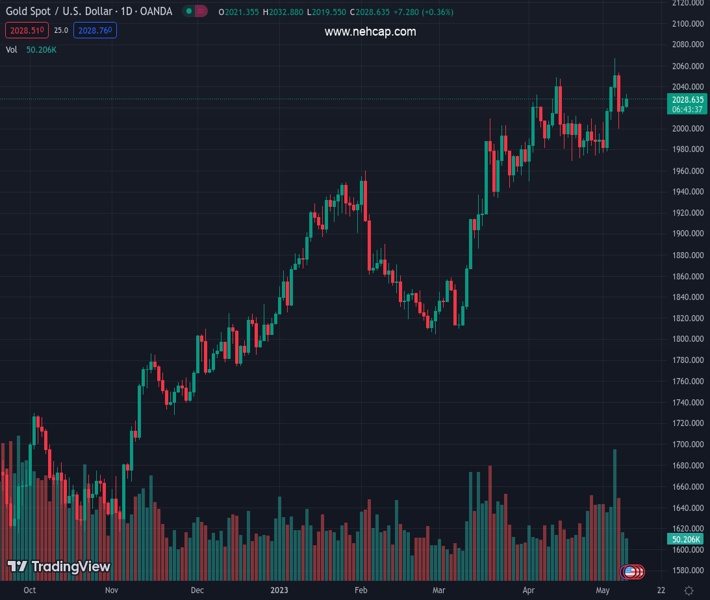710x600 pixels.
Task: Click the blue buy price 2028.76 button
Action: [x=96, y=30]
